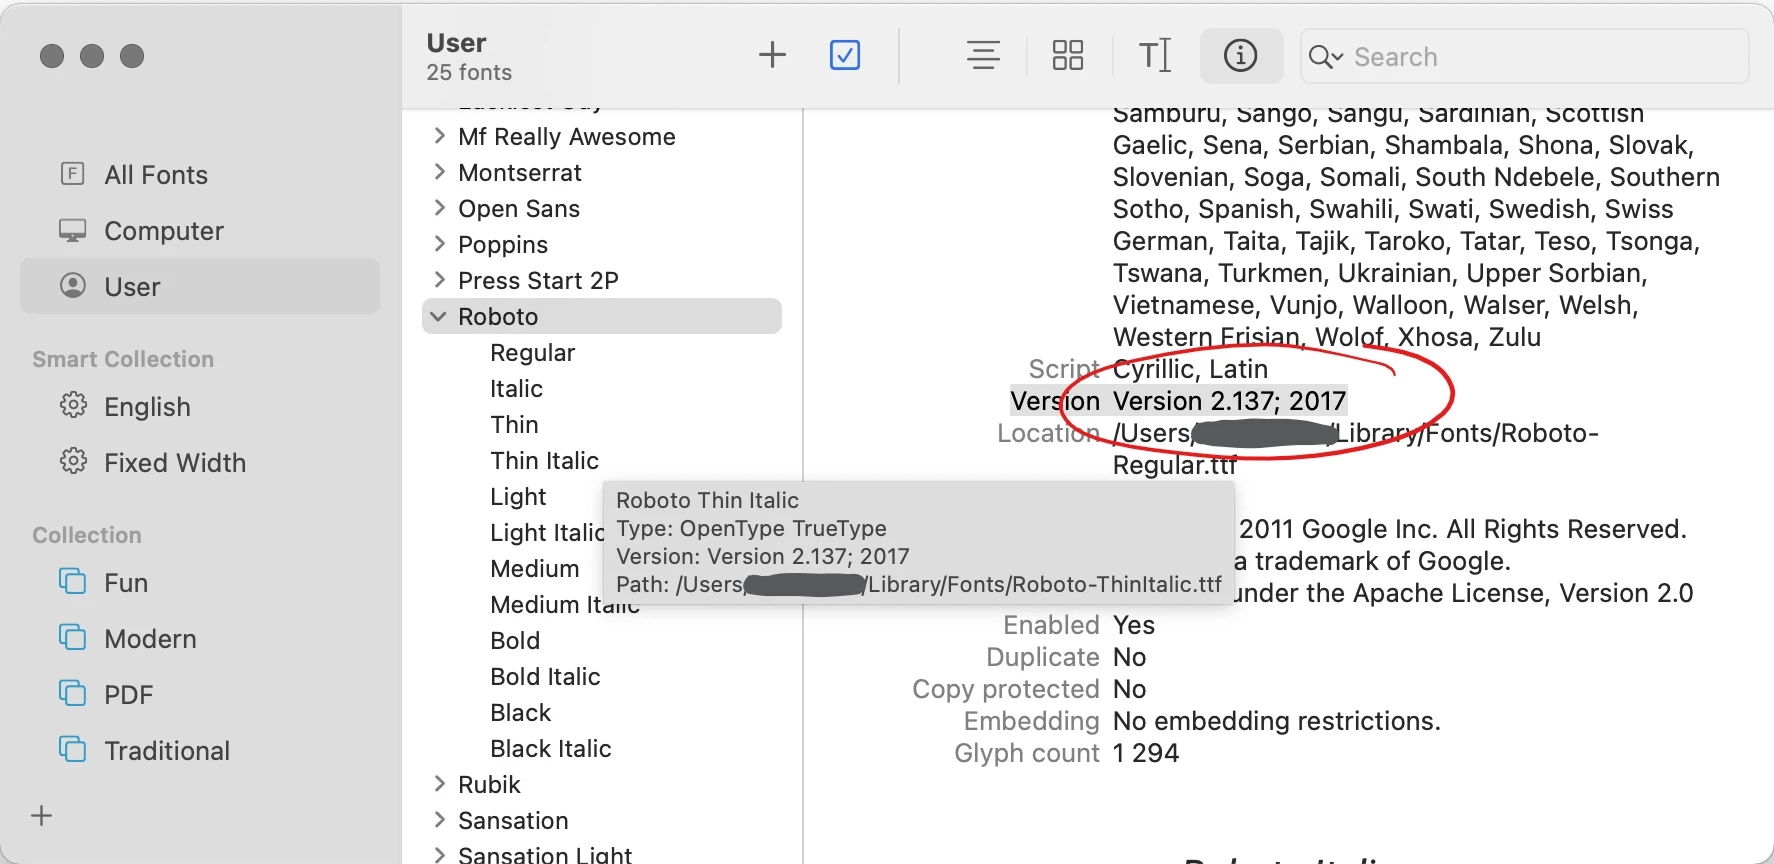Expand the Sansation Light font family
Screen dimensions: 1774x864
[x=439, y=855]
